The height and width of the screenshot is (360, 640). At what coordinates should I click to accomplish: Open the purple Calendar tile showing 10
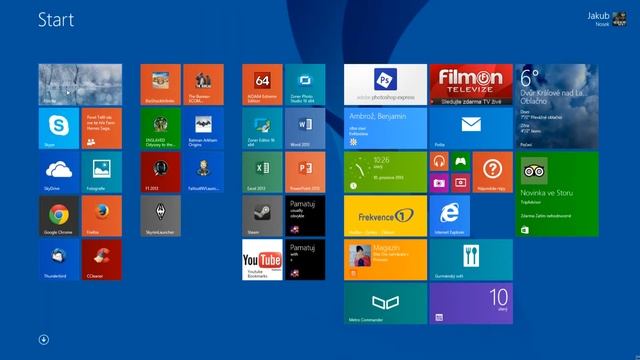pos(471,303)
